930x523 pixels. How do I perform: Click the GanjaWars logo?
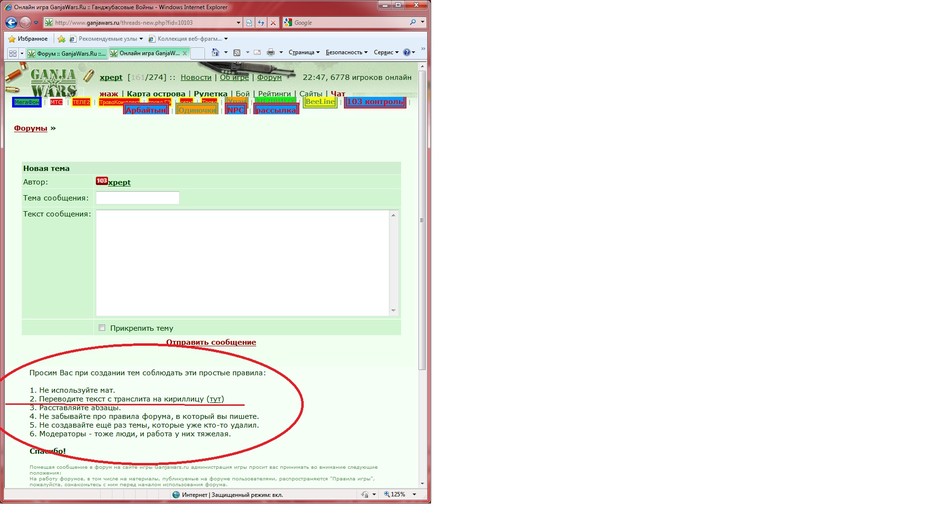53,82
